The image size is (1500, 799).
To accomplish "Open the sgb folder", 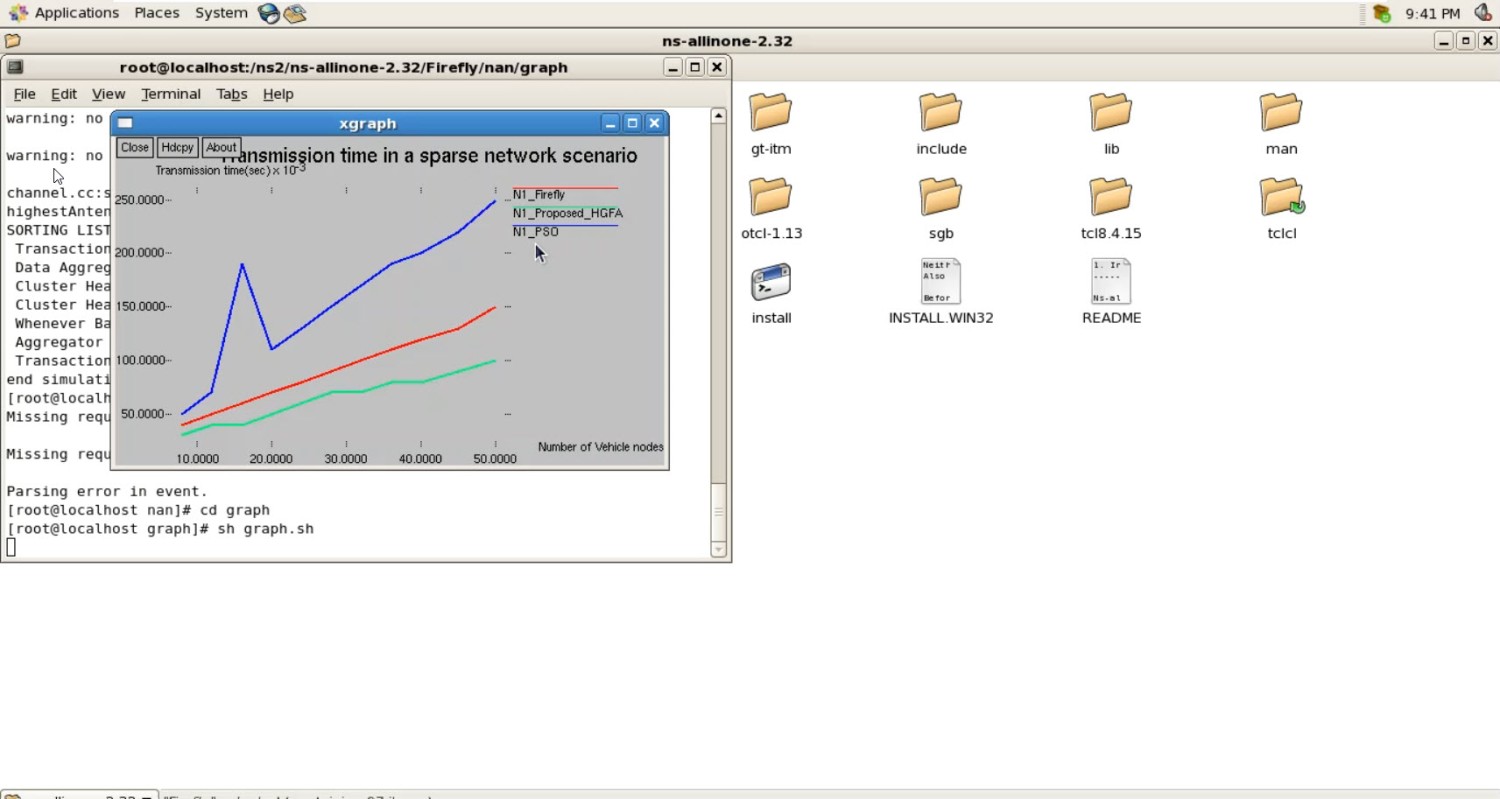I will tap(941, 197).
